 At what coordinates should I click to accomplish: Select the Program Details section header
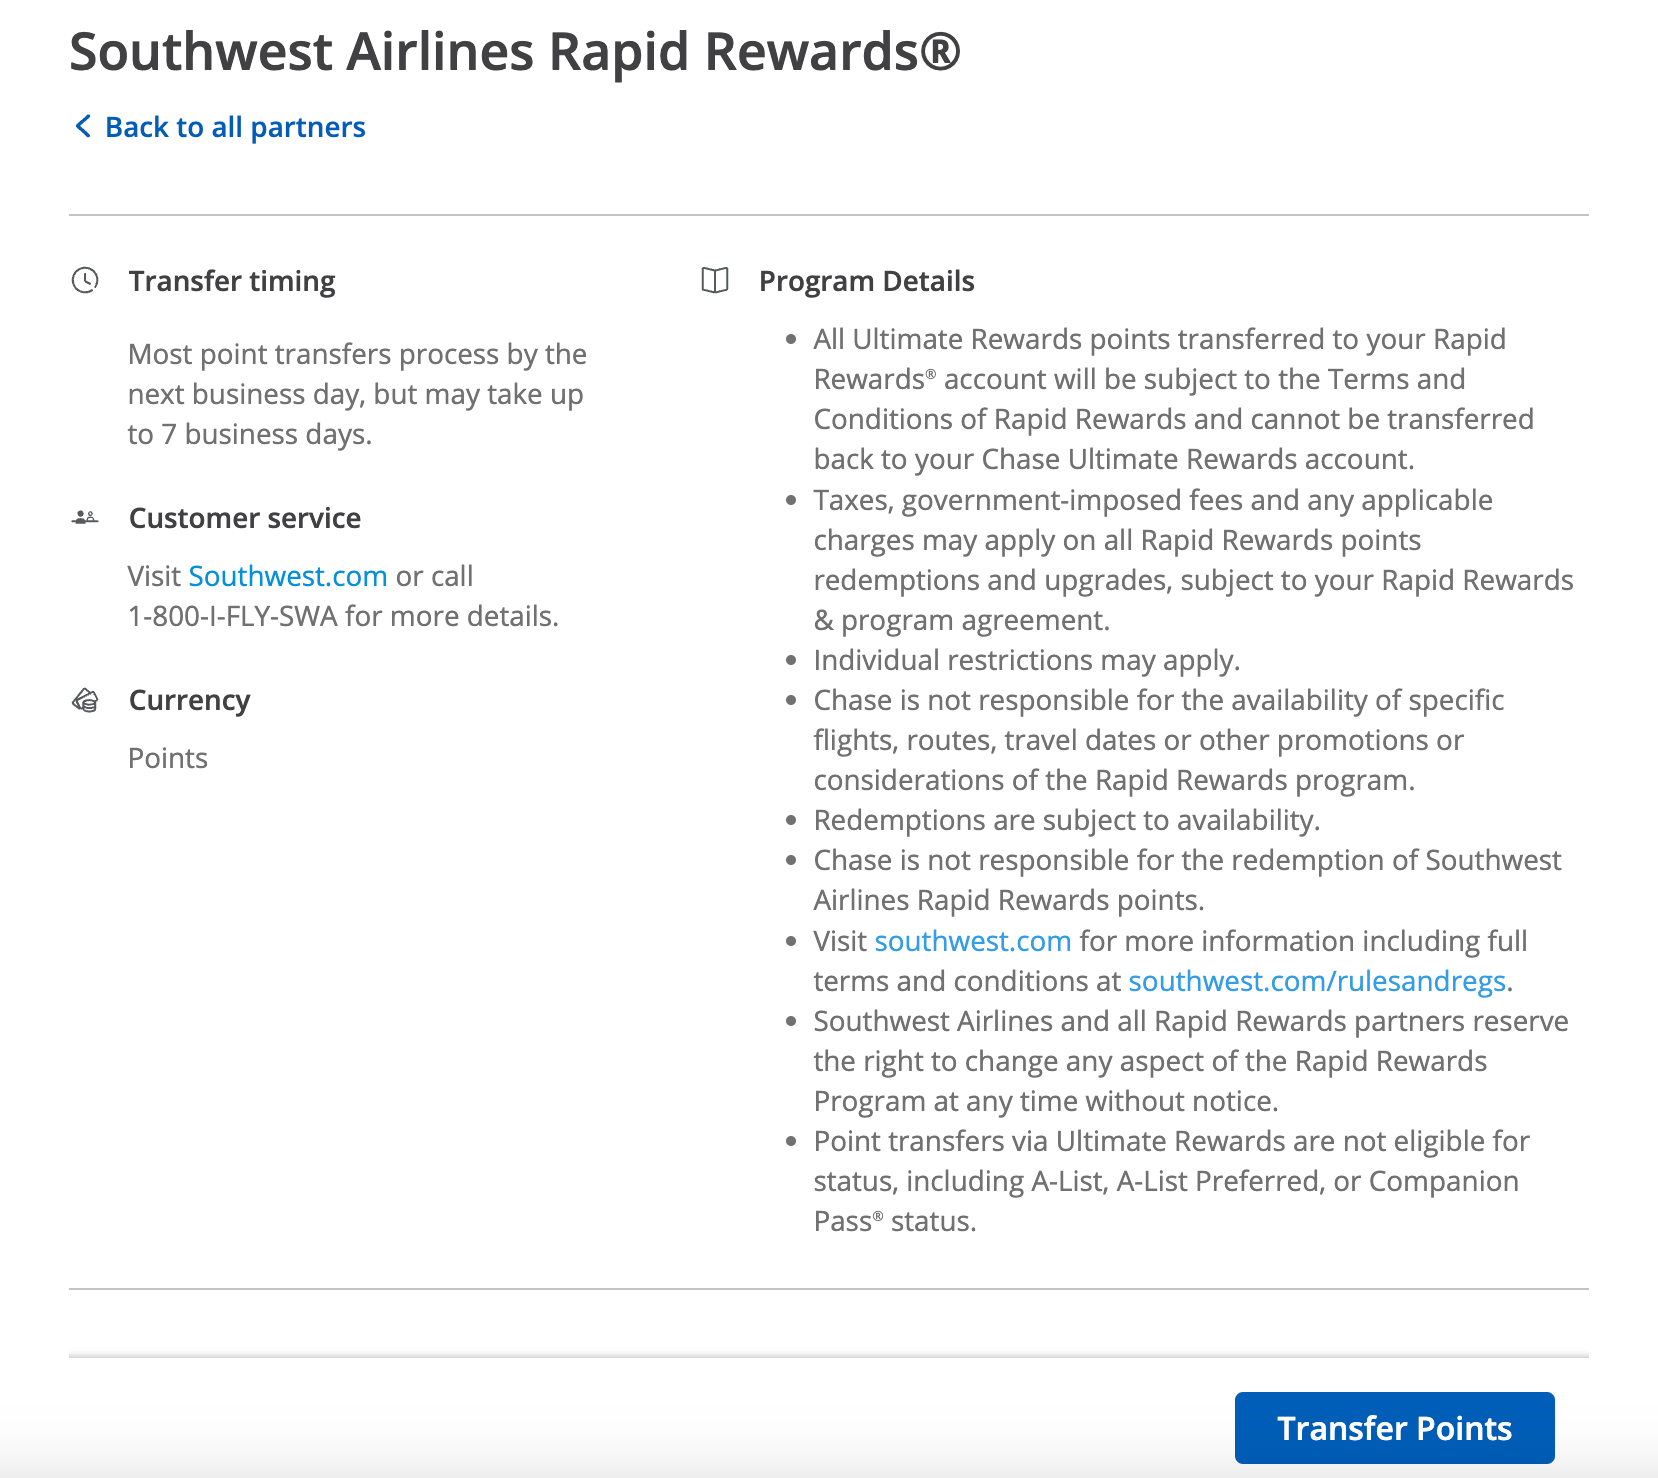pos(866,281)
